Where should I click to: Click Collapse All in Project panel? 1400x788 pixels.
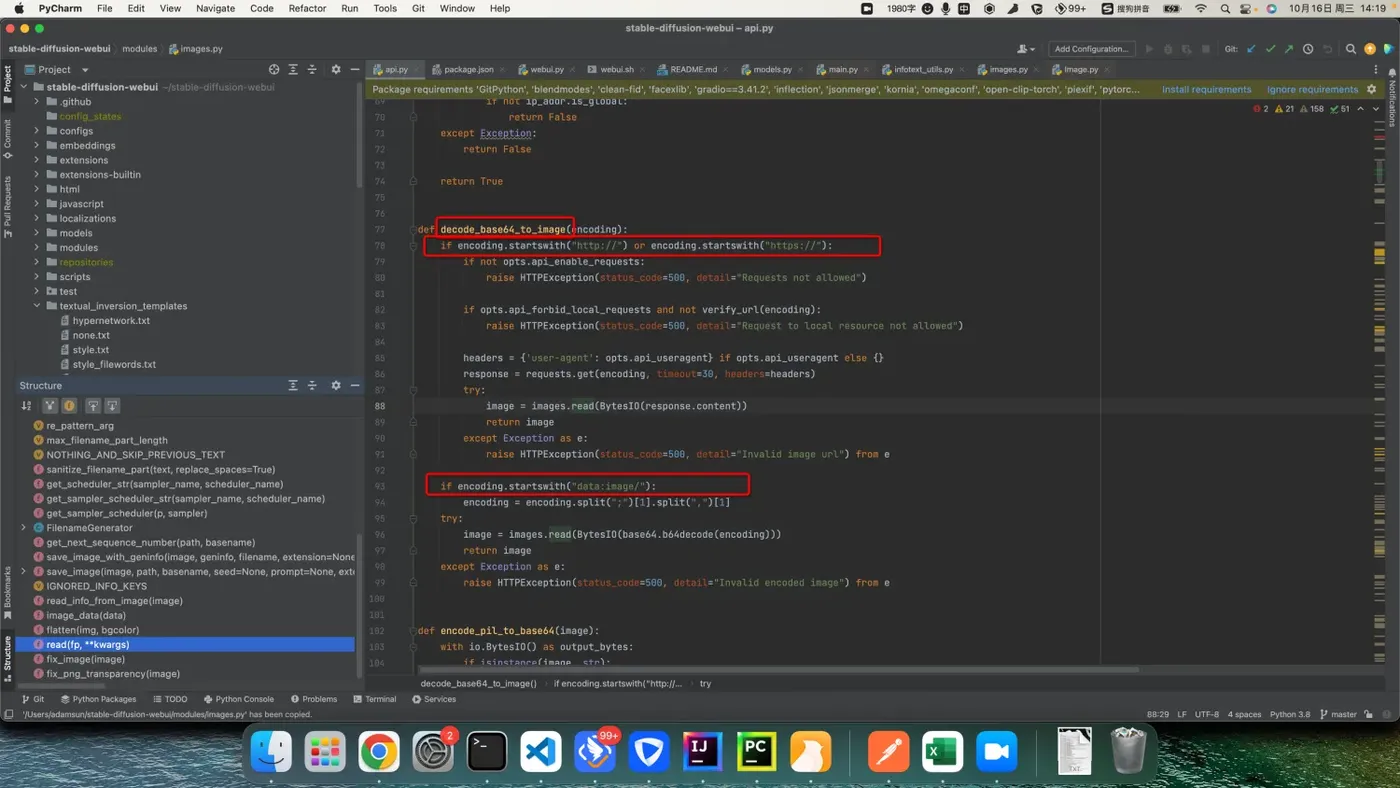[312, 69]
